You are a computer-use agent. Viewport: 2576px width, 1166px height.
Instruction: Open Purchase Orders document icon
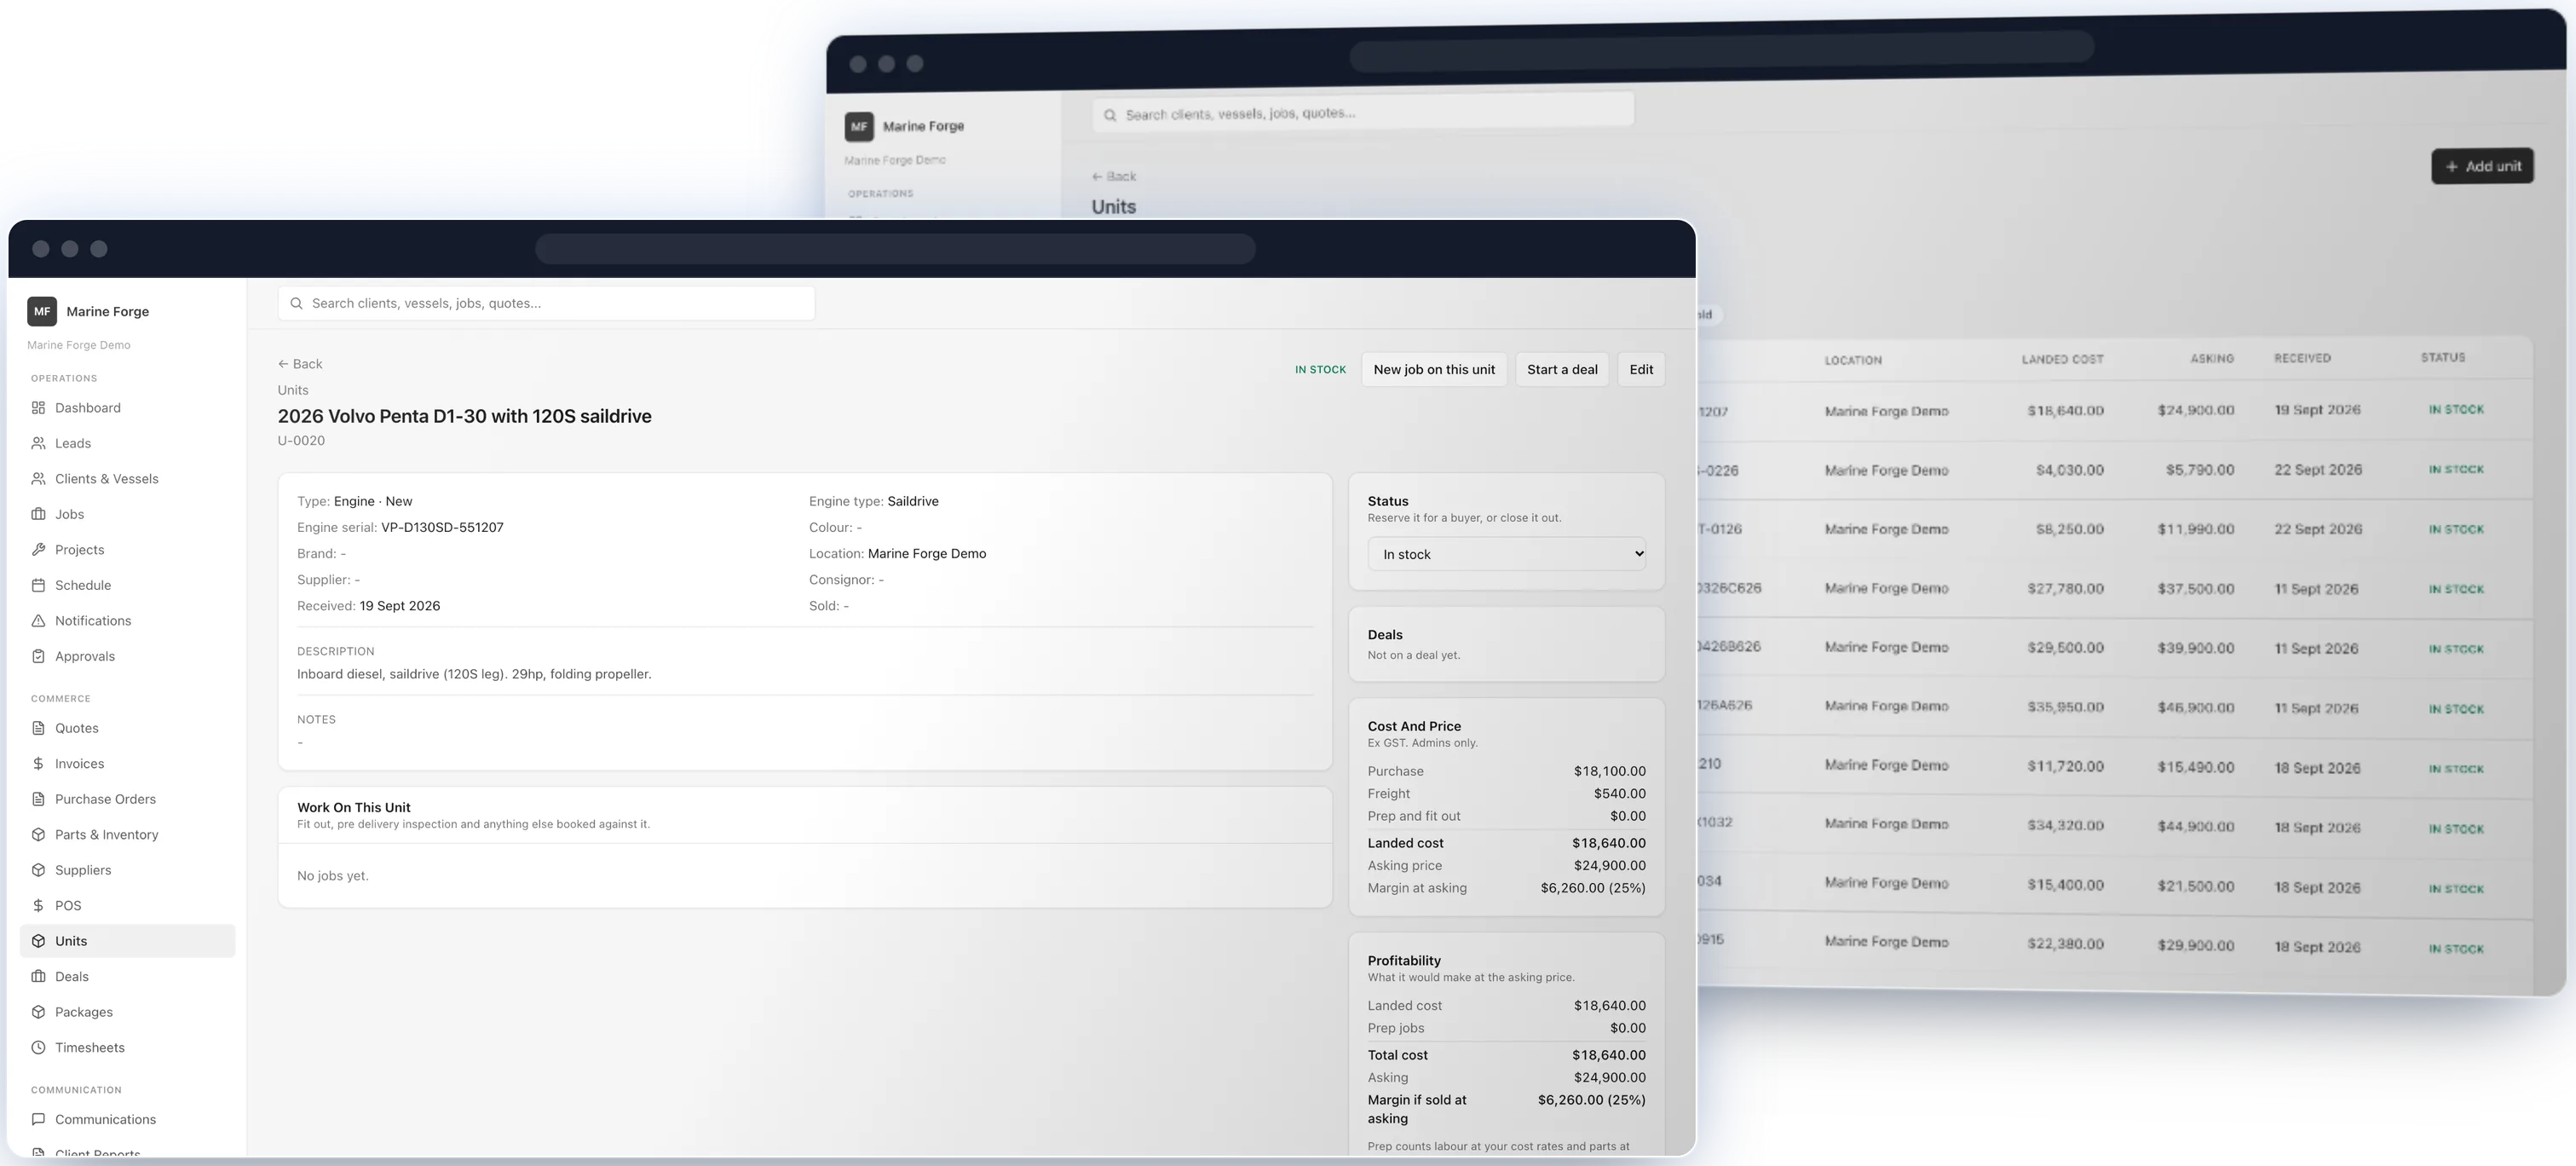(x=38, y=799)
